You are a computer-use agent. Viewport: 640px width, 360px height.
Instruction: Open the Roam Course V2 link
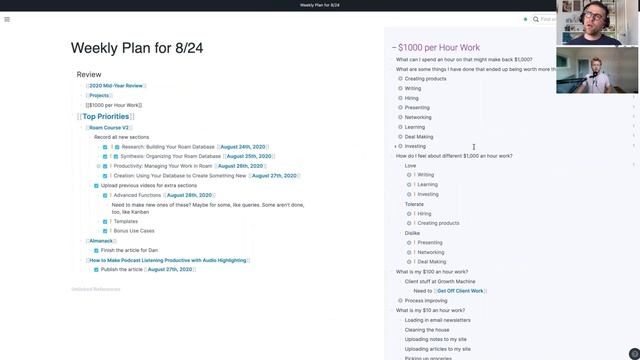109,128
